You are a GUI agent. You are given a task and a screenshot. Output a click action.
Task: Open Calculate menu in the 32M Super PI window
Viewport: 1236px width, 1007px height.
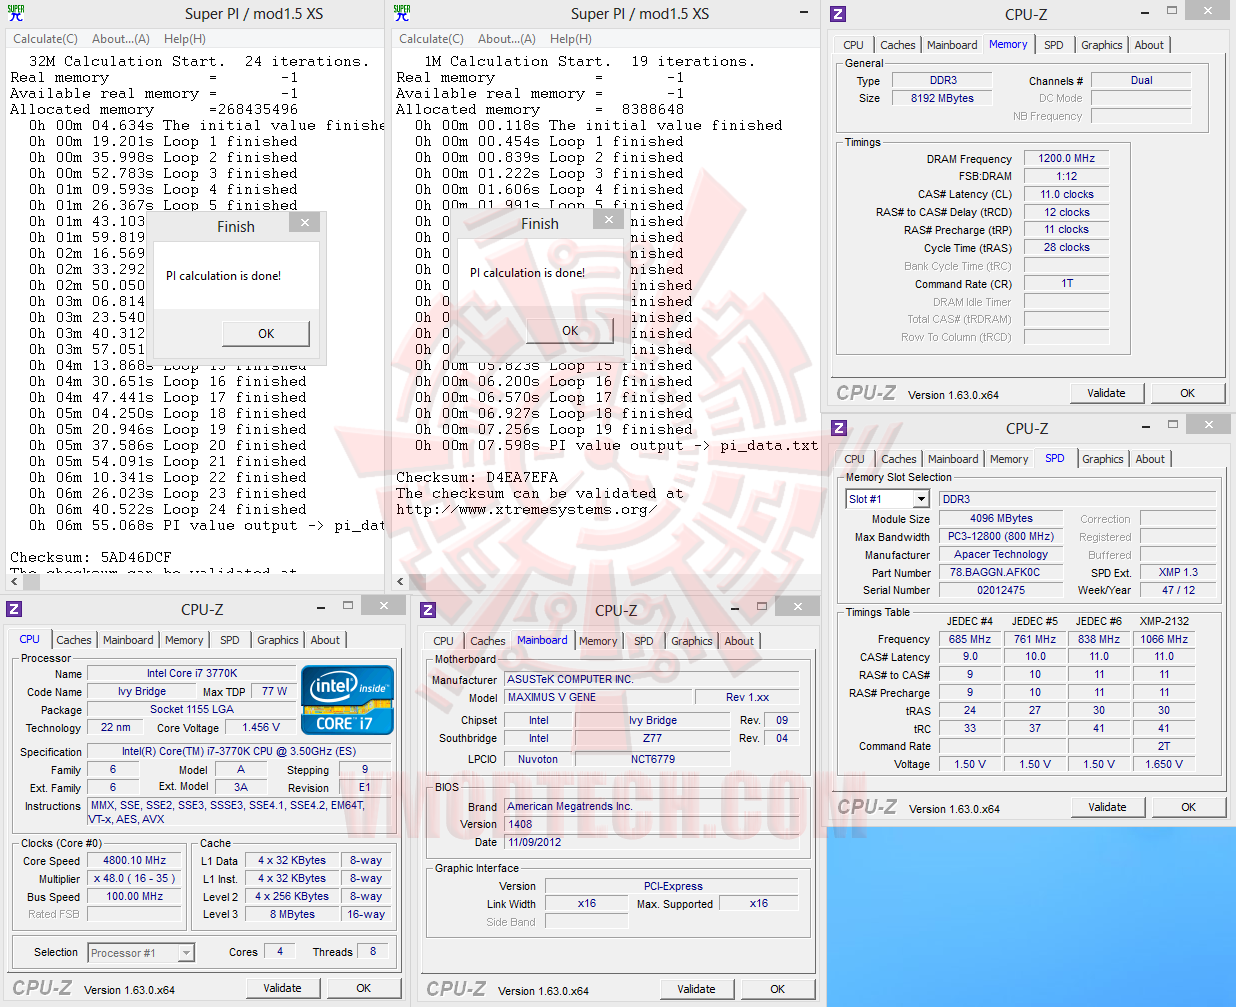coord(45,39)
